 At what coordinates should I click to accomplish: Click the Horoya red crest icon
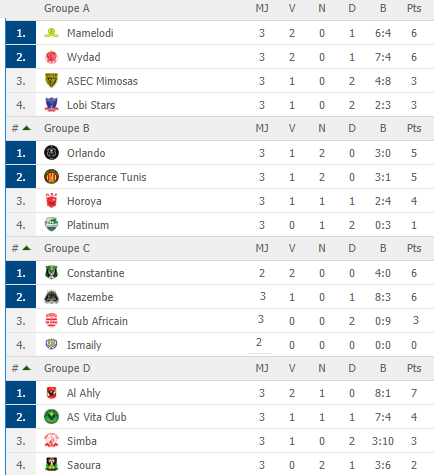51,201
